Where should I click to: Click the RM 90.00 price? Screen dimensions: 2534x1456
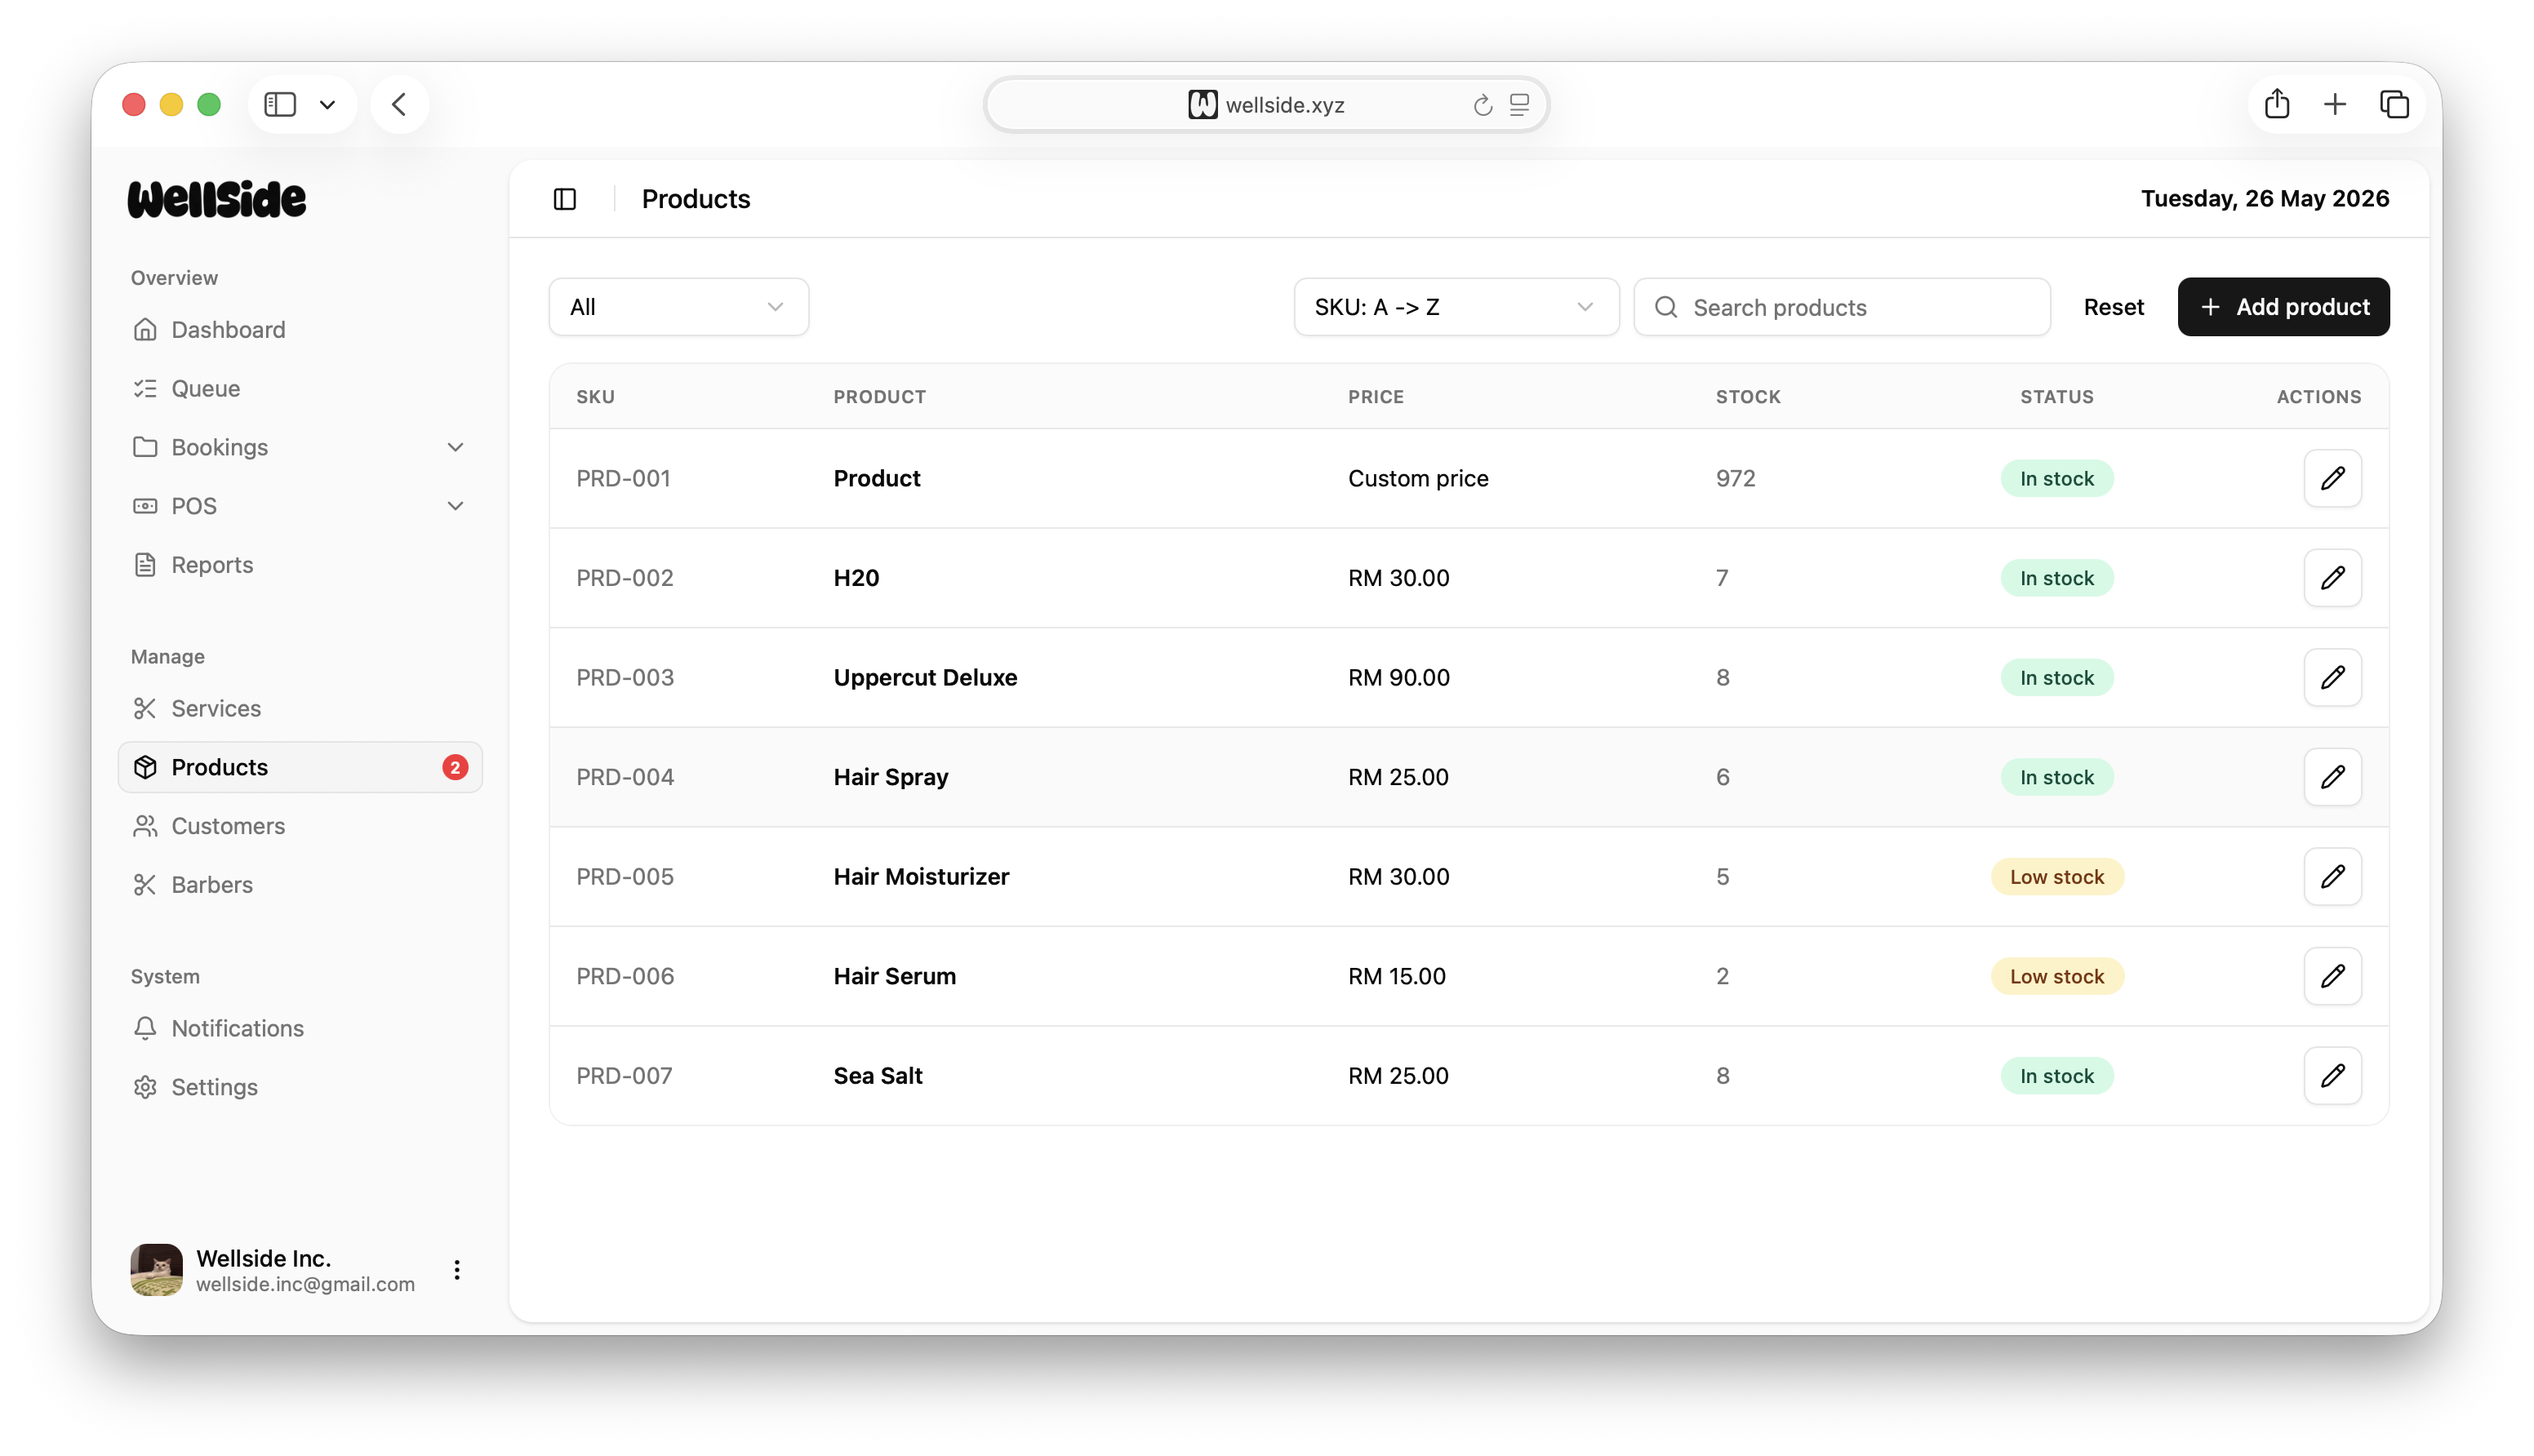click(1398, 677)
